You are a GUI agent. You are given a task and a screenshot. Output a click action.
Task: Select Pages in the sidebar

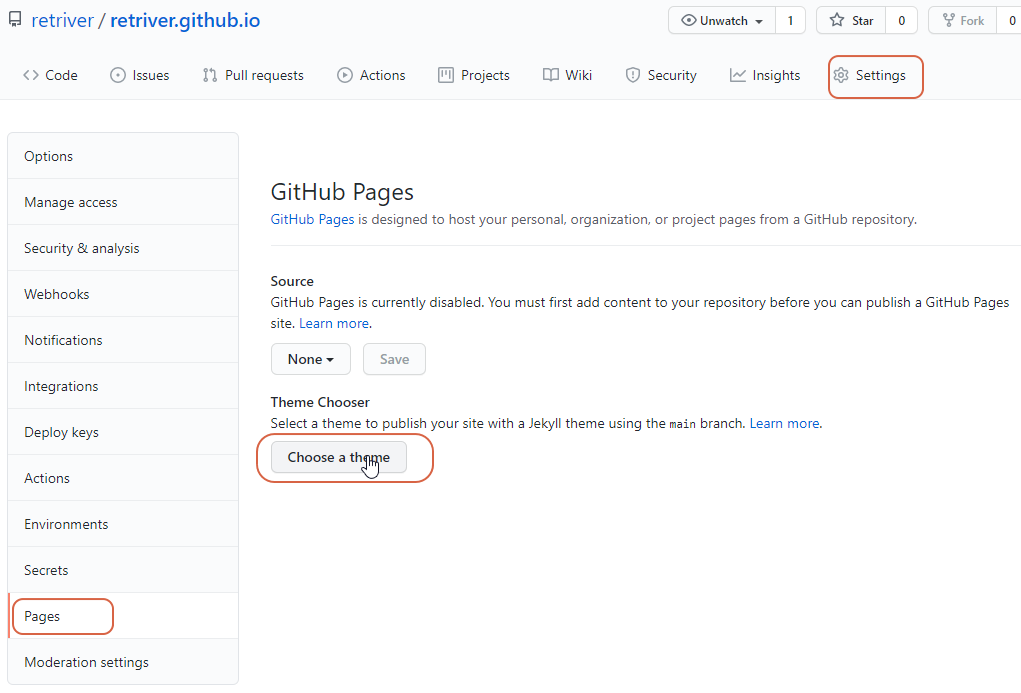123,616
